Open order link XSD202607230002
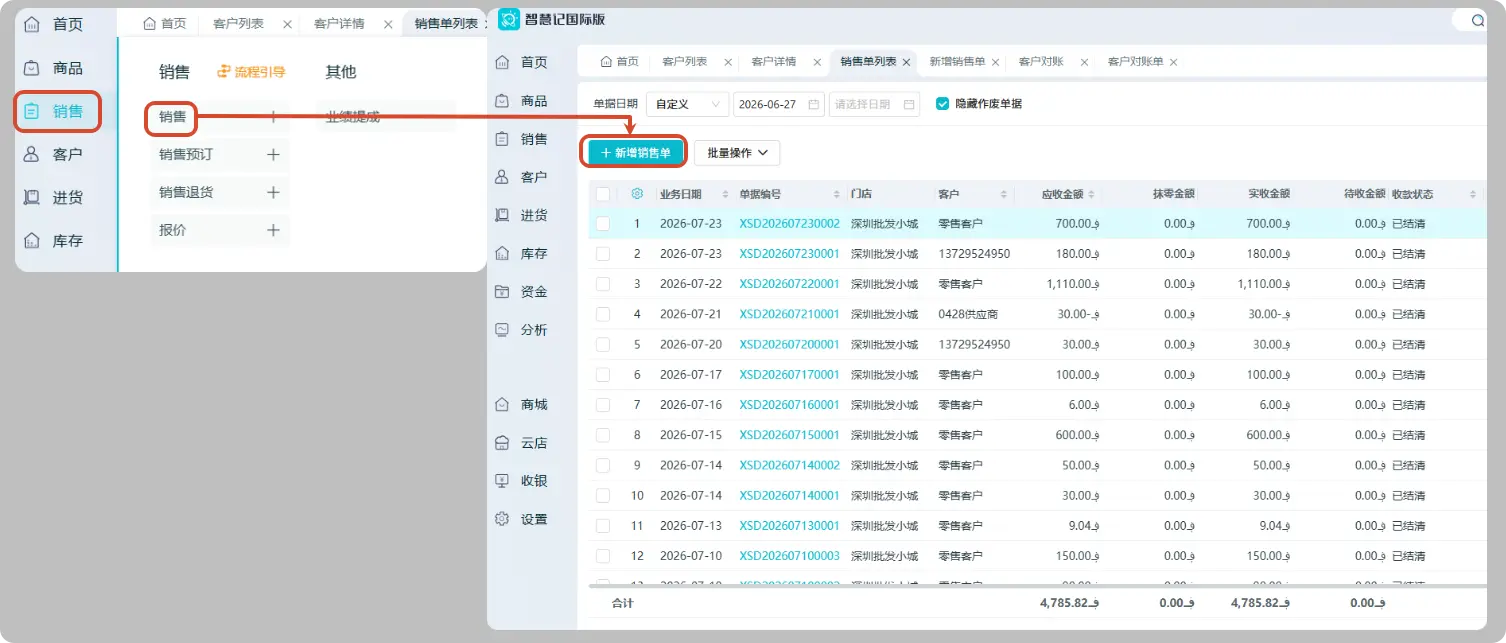 click(789, 224)
